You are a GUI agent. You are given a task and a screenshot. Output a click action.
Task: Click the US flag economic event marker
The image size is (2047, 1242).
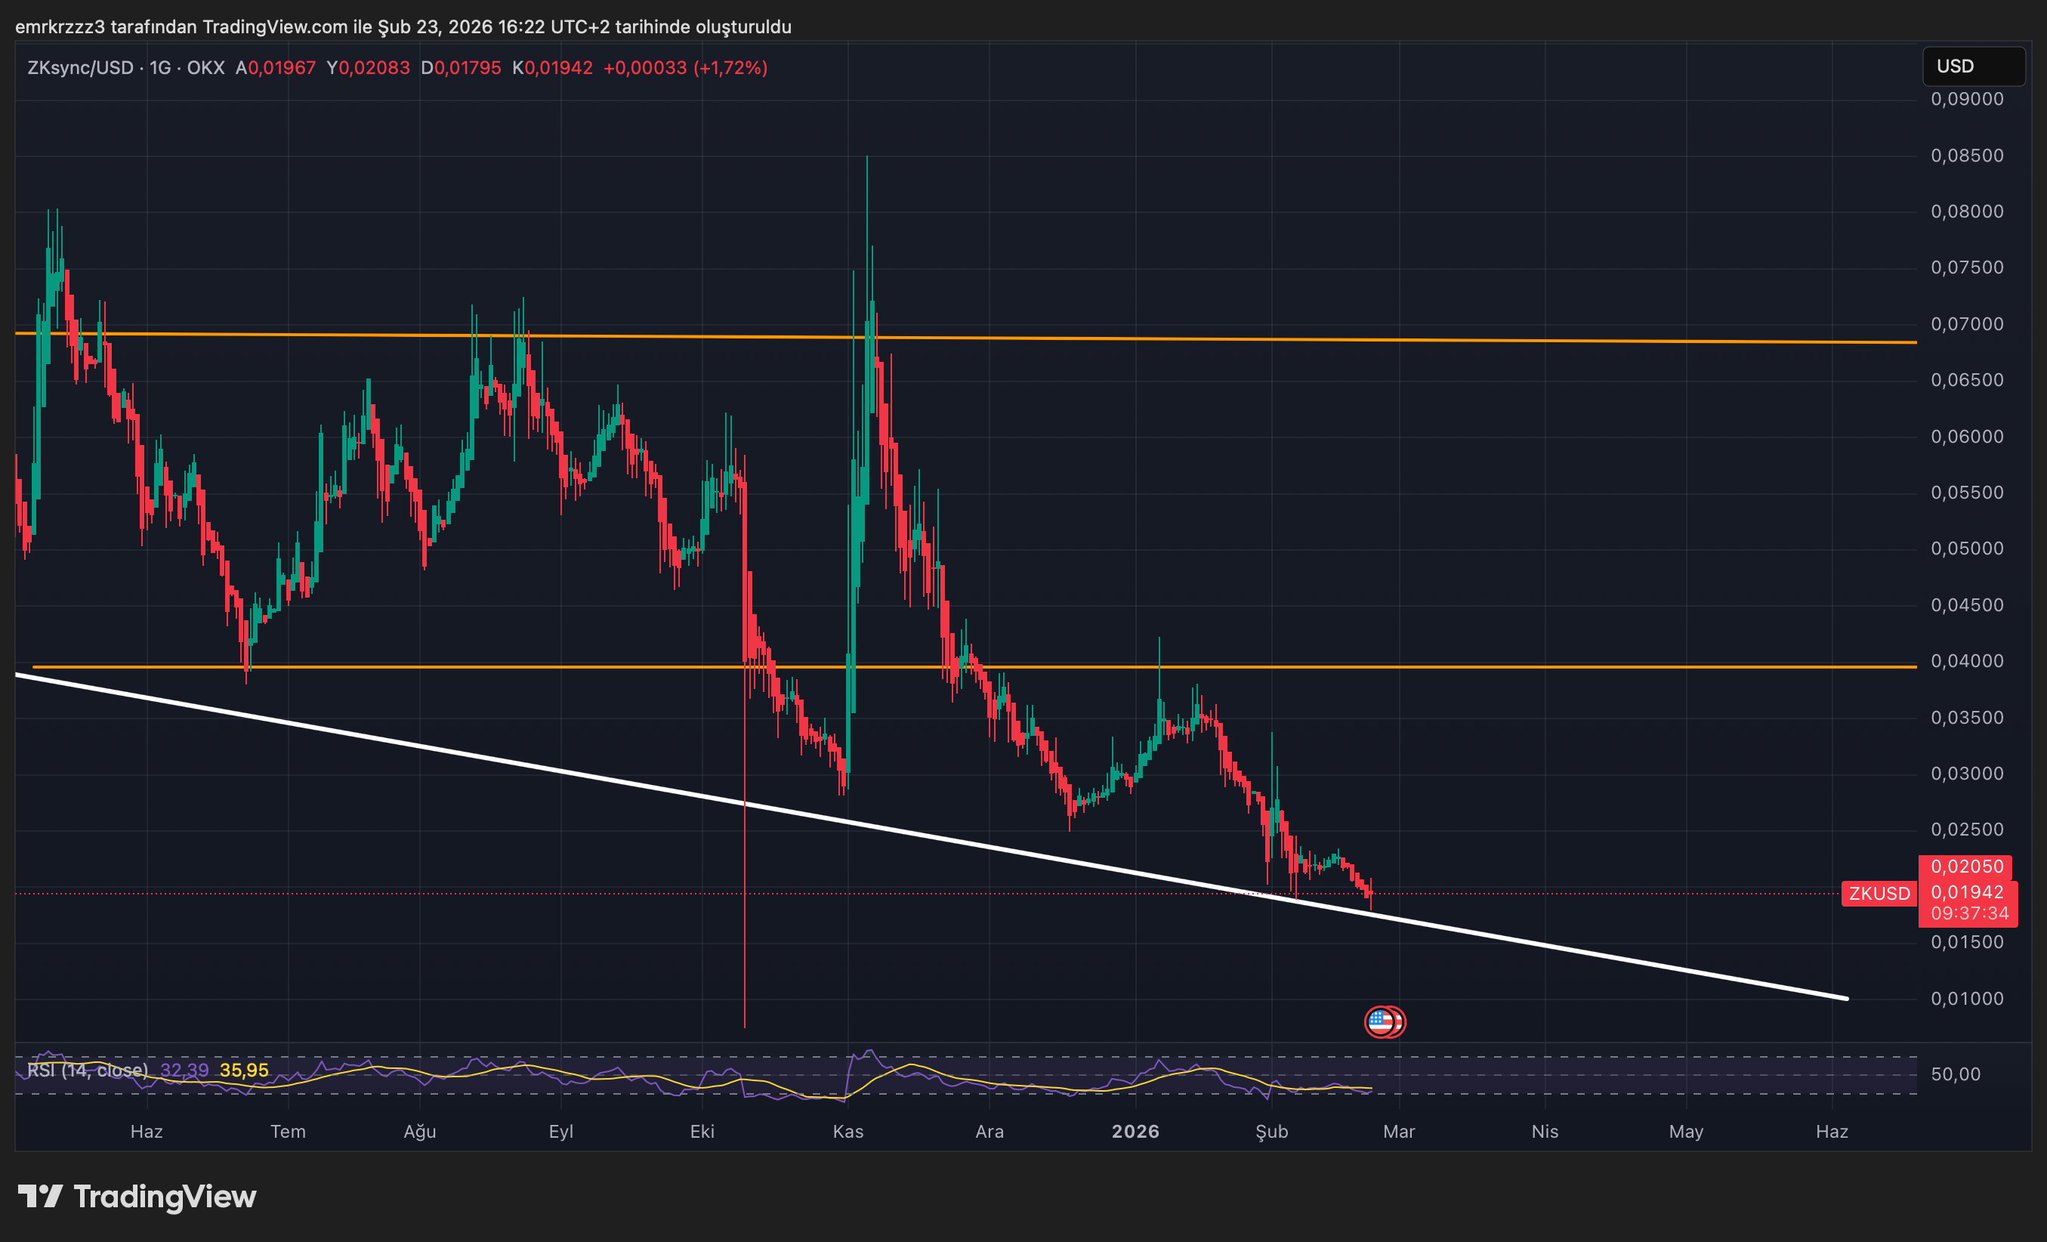[1381, 1021]
